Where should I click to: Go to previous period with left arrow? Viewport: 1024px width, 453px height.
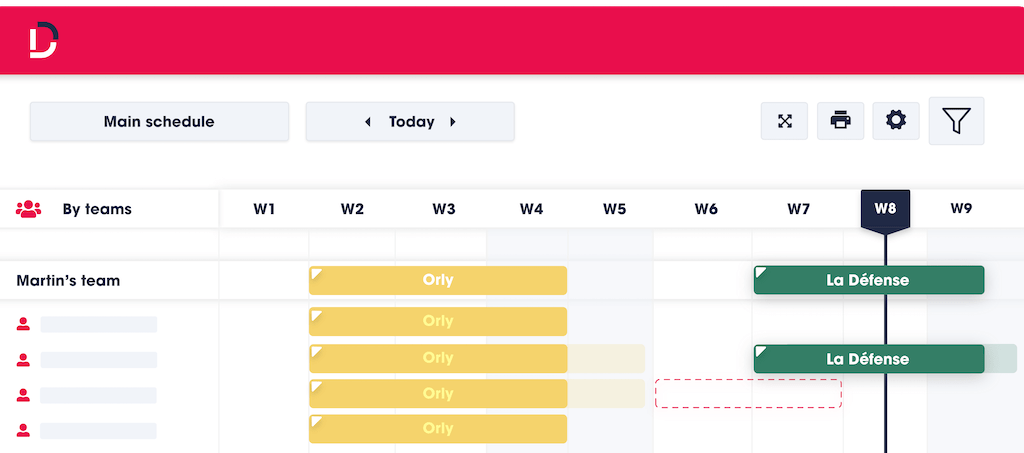point(367,122)
